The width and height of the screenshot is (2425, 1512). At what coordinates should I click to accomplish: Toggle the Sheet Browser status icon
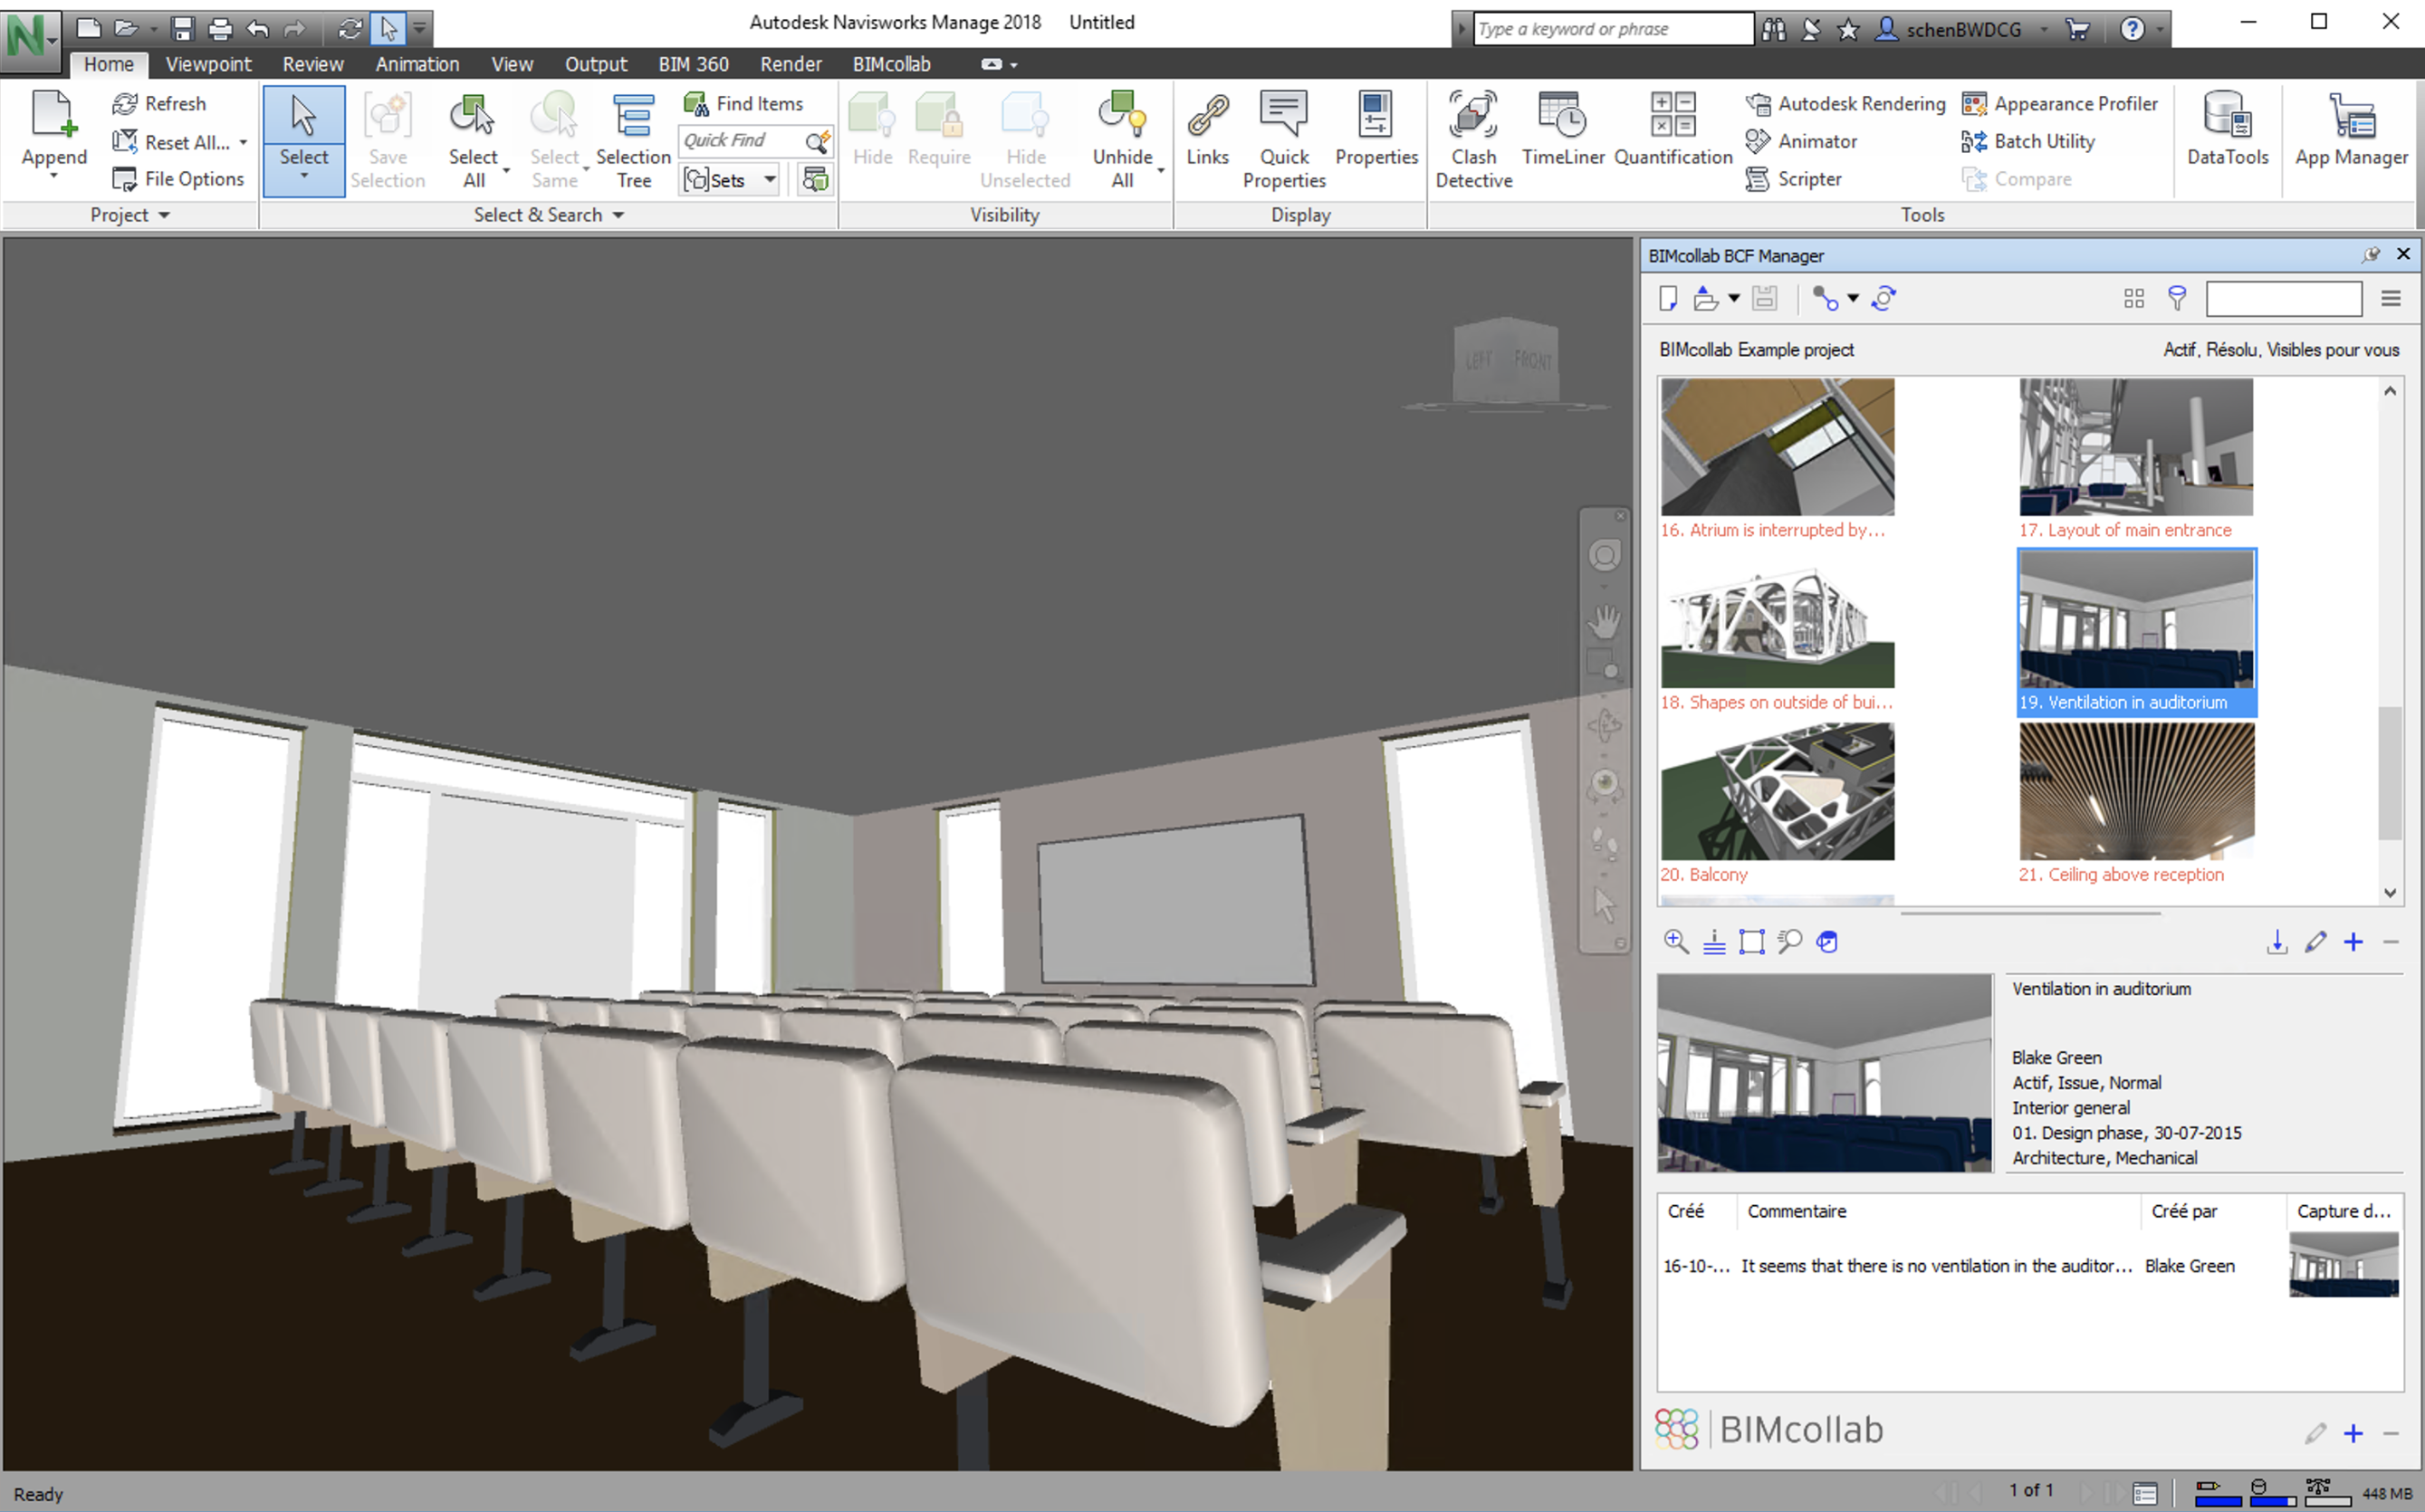(2144, 1493)
